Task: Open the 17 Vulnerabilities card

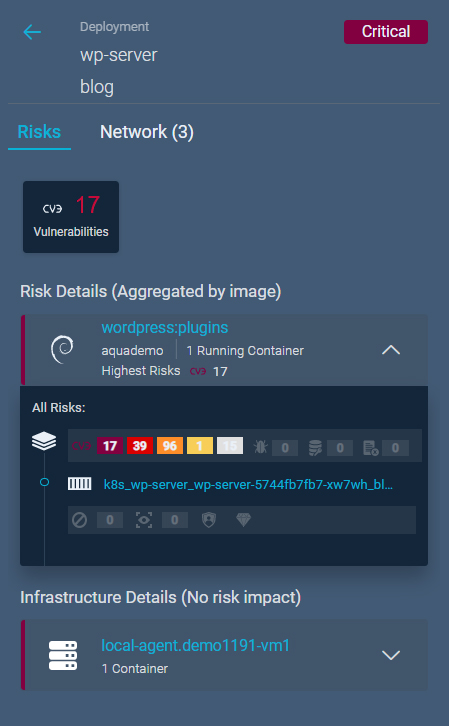Action: 71,217
